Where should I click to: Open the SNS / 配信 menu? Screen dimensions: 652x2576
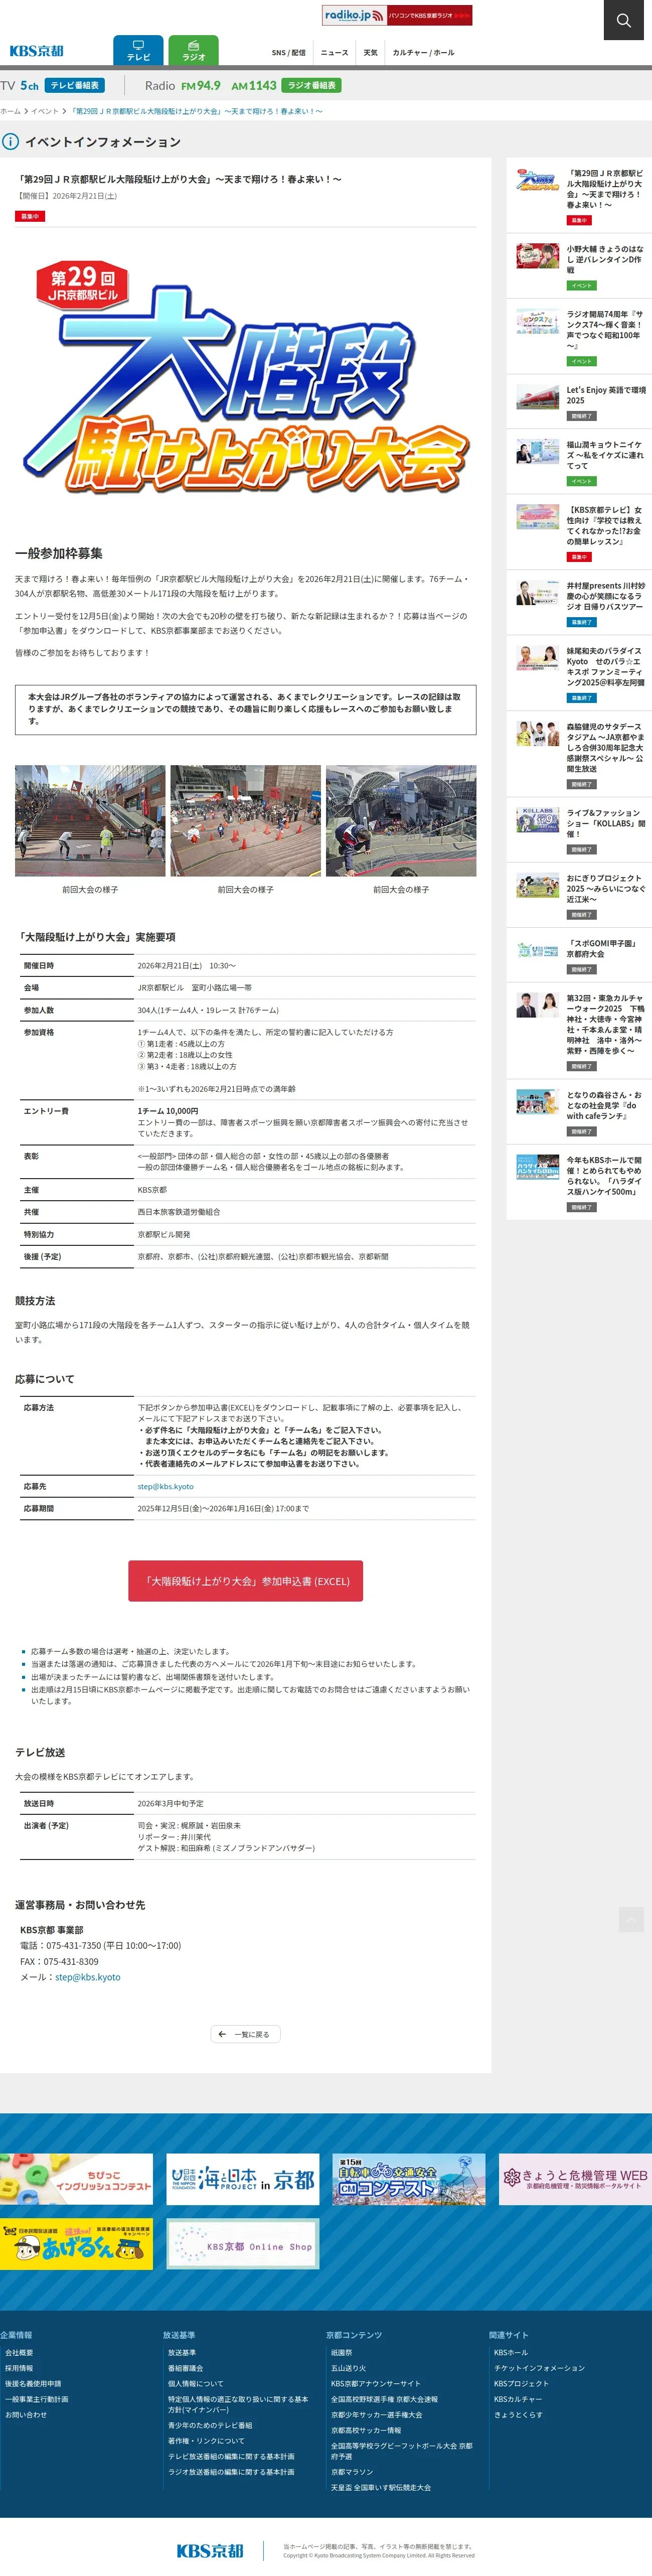tap(289, 52)
